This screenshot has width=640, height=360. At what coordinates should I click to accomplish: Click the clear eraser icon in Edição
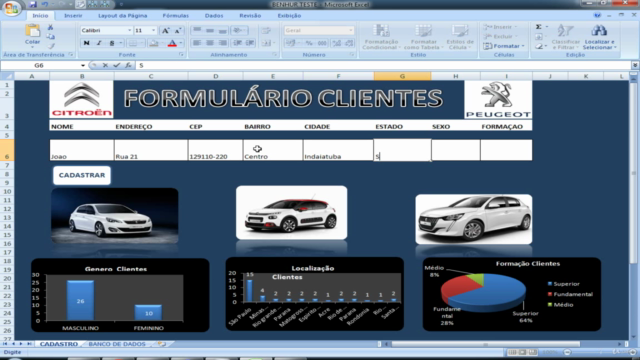539,47
